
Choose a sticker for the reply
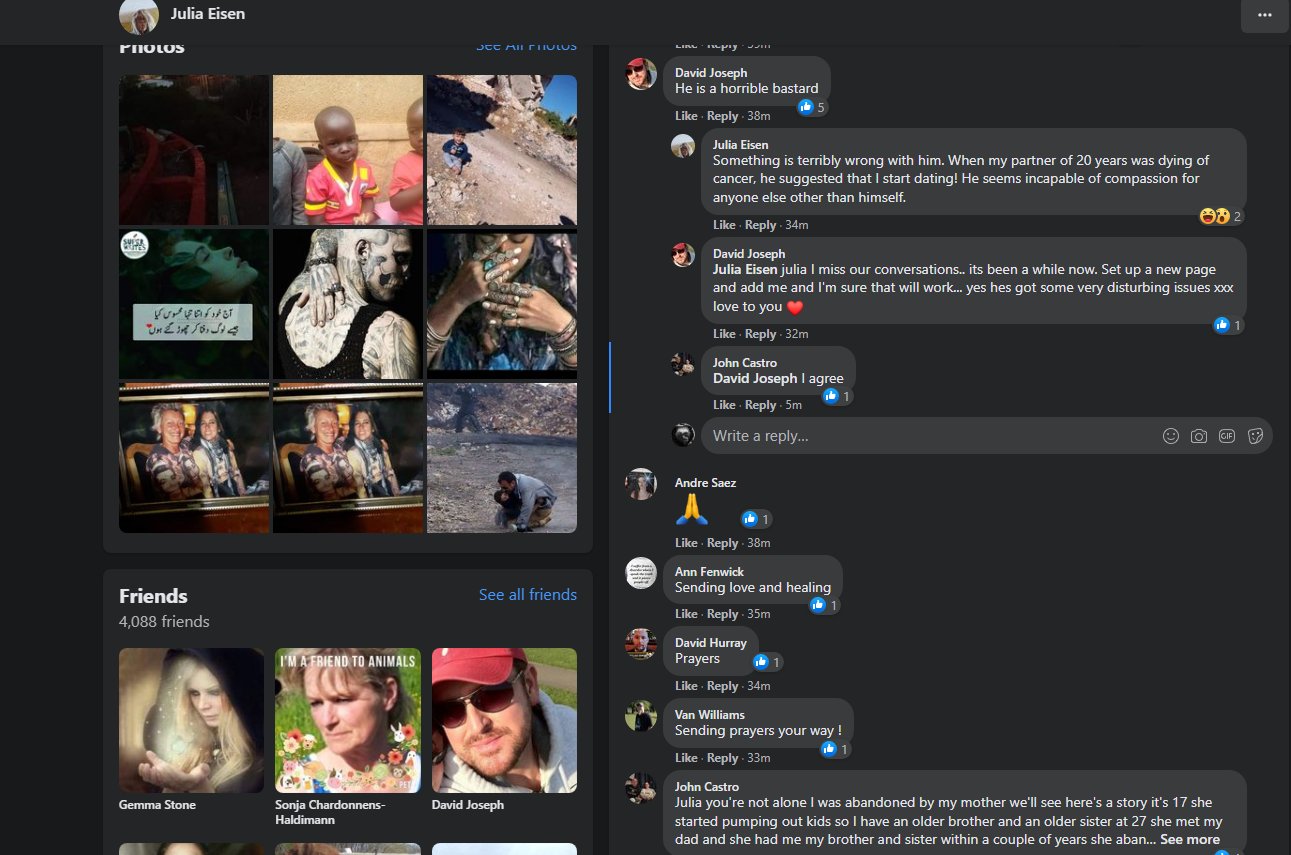coord(1256,436)
